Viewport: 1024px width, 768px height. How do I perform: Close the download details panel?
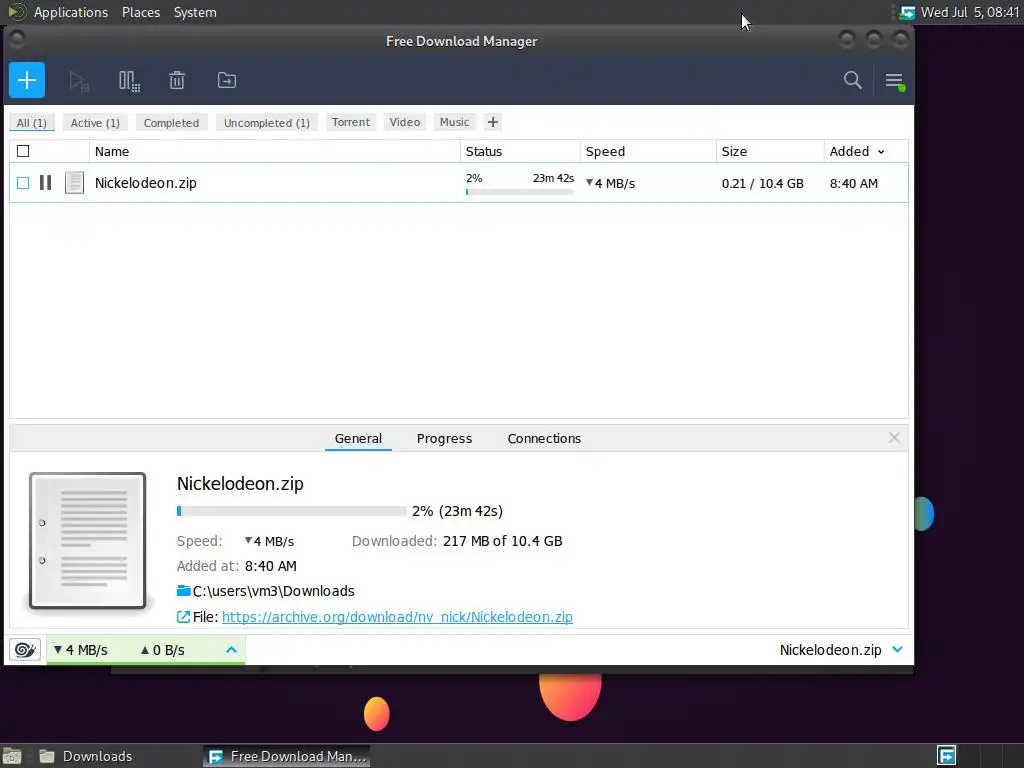coord(894,438)
